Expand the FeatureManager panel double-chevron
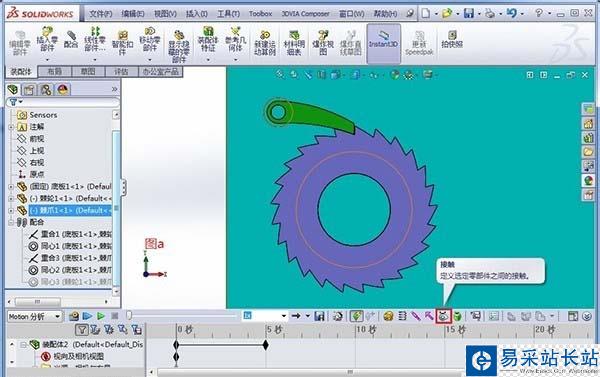Image resolution: width=600 pixels, height=377 pixels. 114,89
